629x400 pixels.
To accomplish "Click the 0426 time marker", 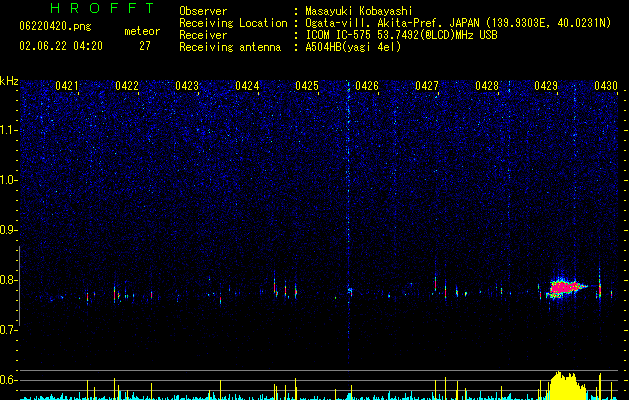I will 367,86.
